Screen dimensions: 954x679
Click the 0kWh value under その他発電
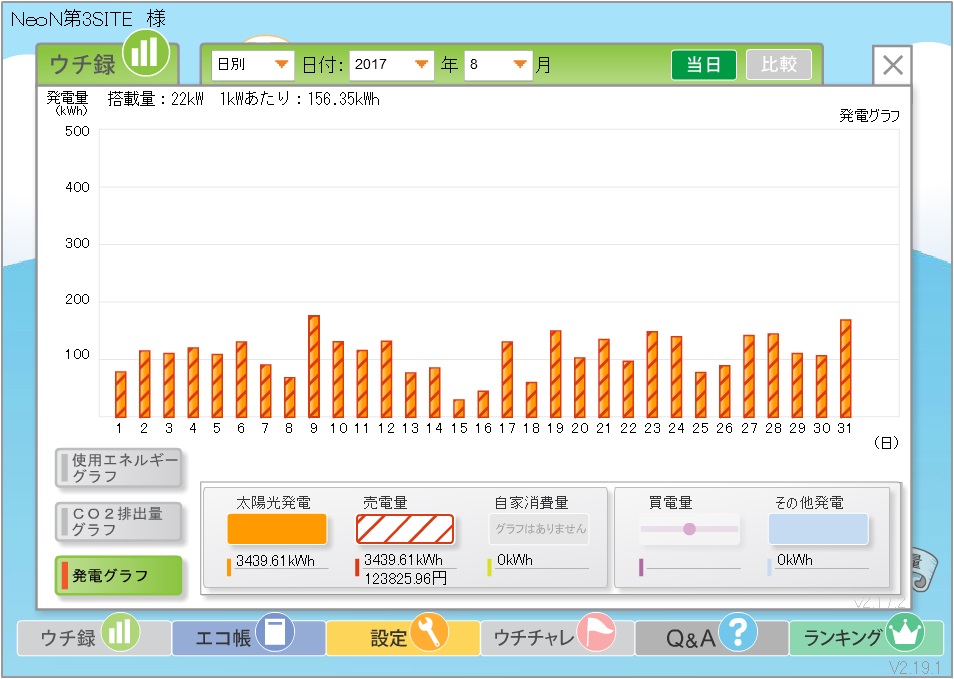pos(795,560)
